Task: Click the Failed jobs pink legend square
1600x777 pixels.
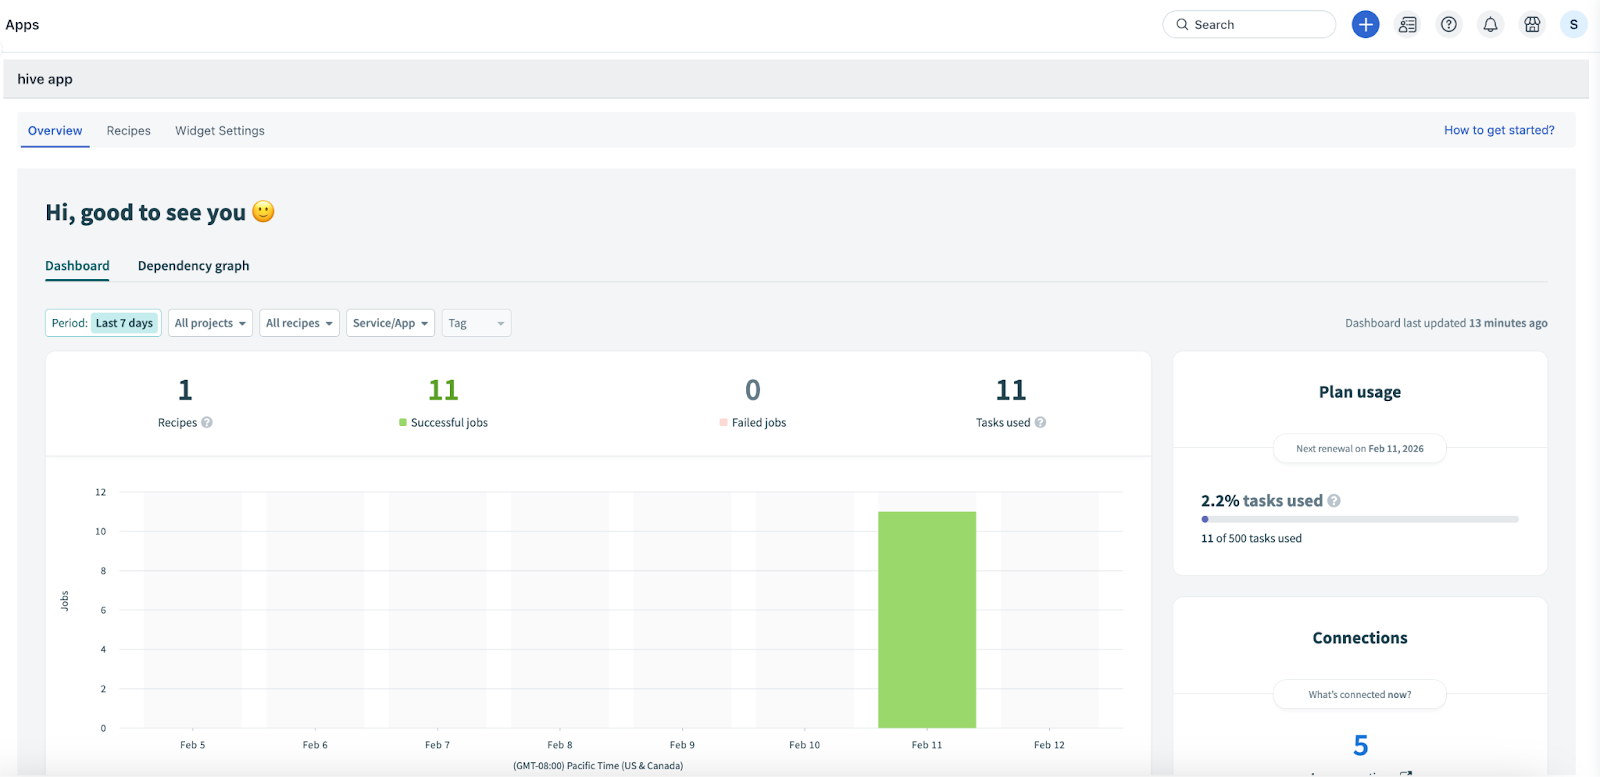Action: point(723,422)
